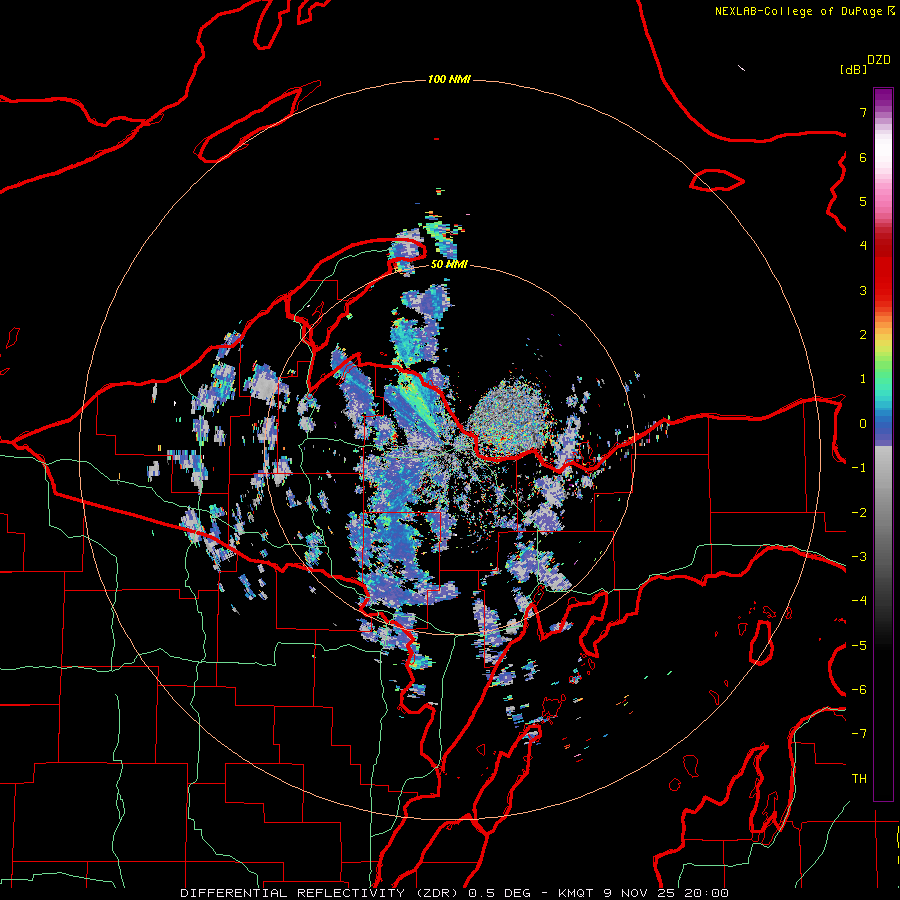900x900 pixels.
Task: Click the -5 value on the color scale
Action: (859, 646)
